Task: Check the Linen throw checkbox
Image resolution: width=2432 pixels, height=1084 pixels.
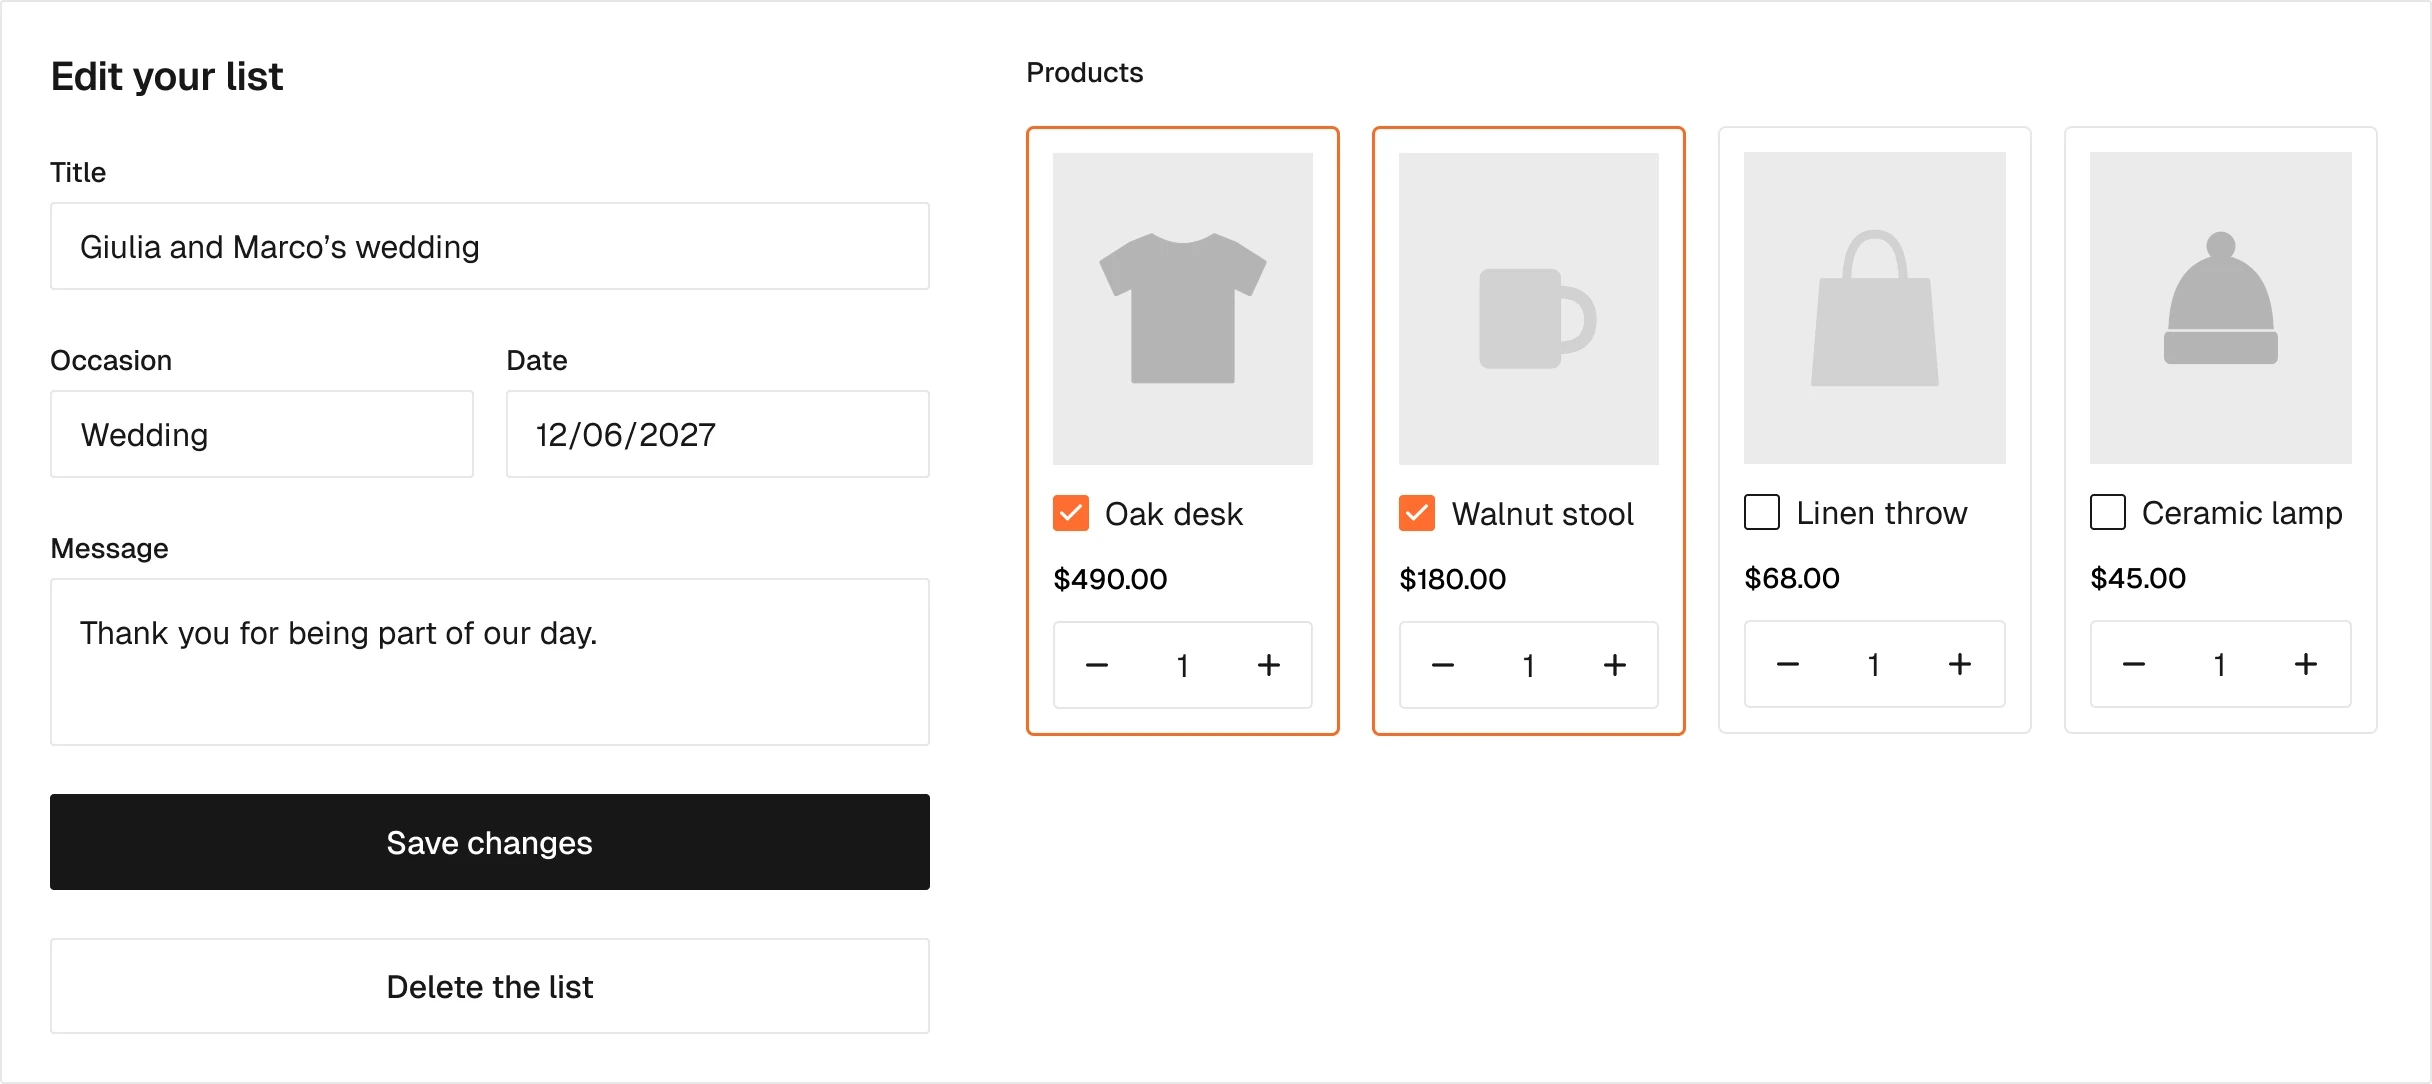Action: (1762, 512)
